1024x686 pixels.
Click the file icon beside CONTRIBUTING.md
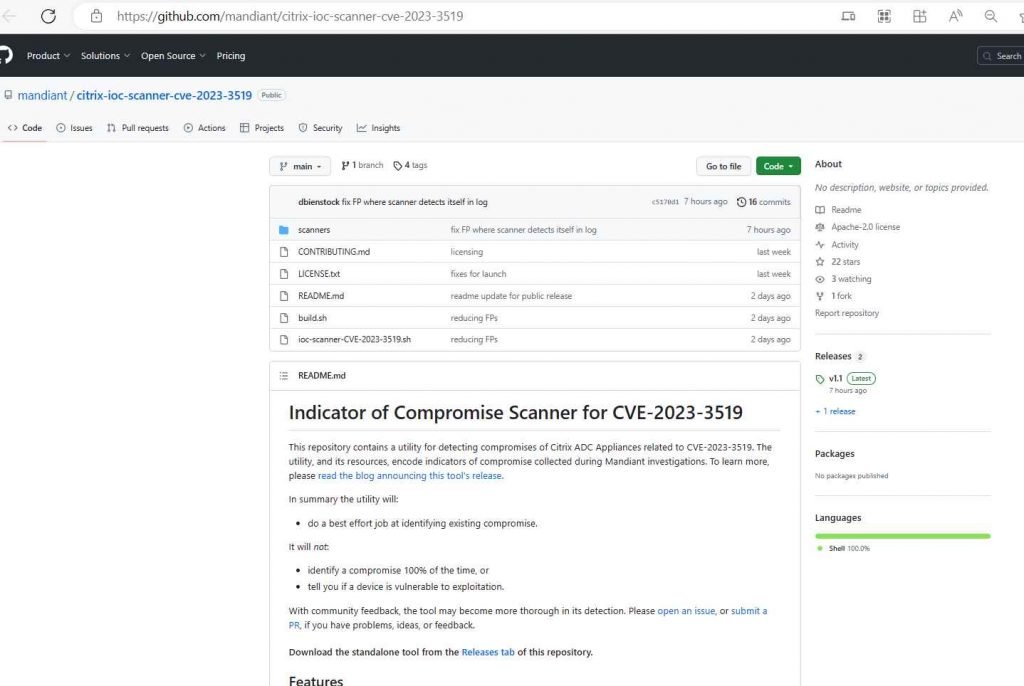click(x=283, y=252)
